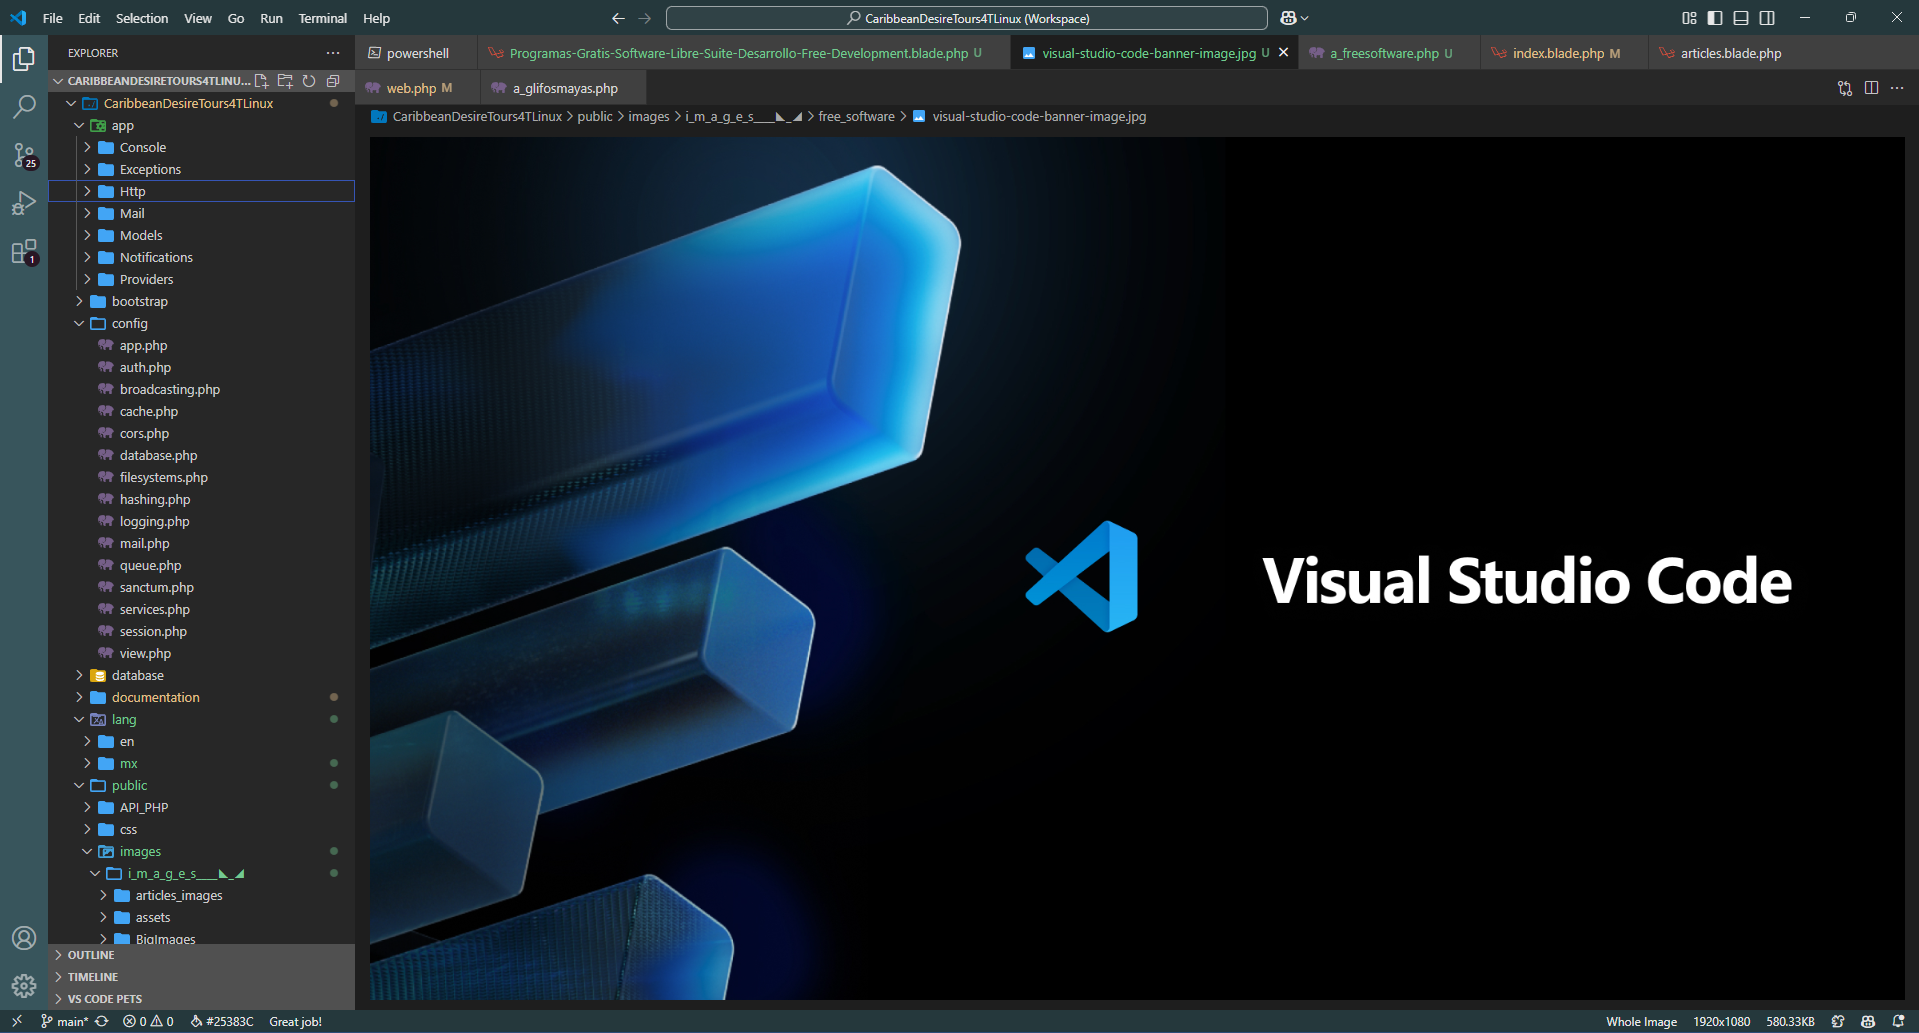Open editor More Actions ellipsis
Viewport: 1919px width, 1033px height.
tap(1897, 88)
